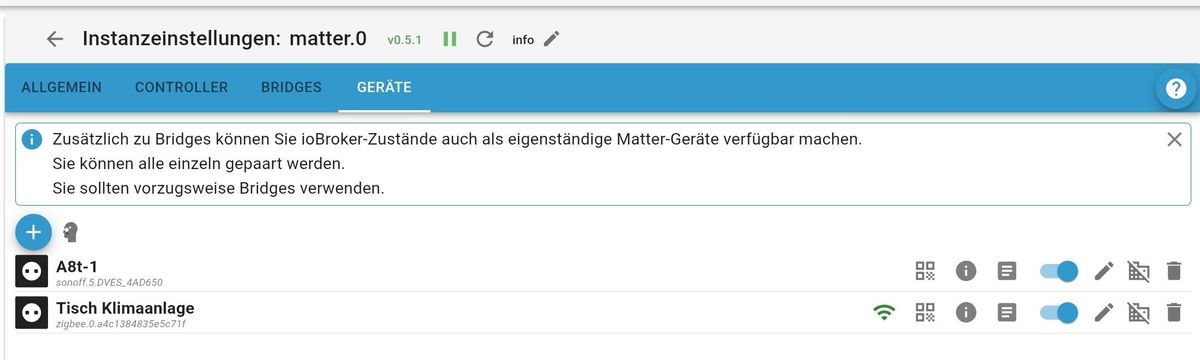The image size is (1200, 360).
Task: Click the head-shaped icon beside the plus button
Action: click(70, 232)
